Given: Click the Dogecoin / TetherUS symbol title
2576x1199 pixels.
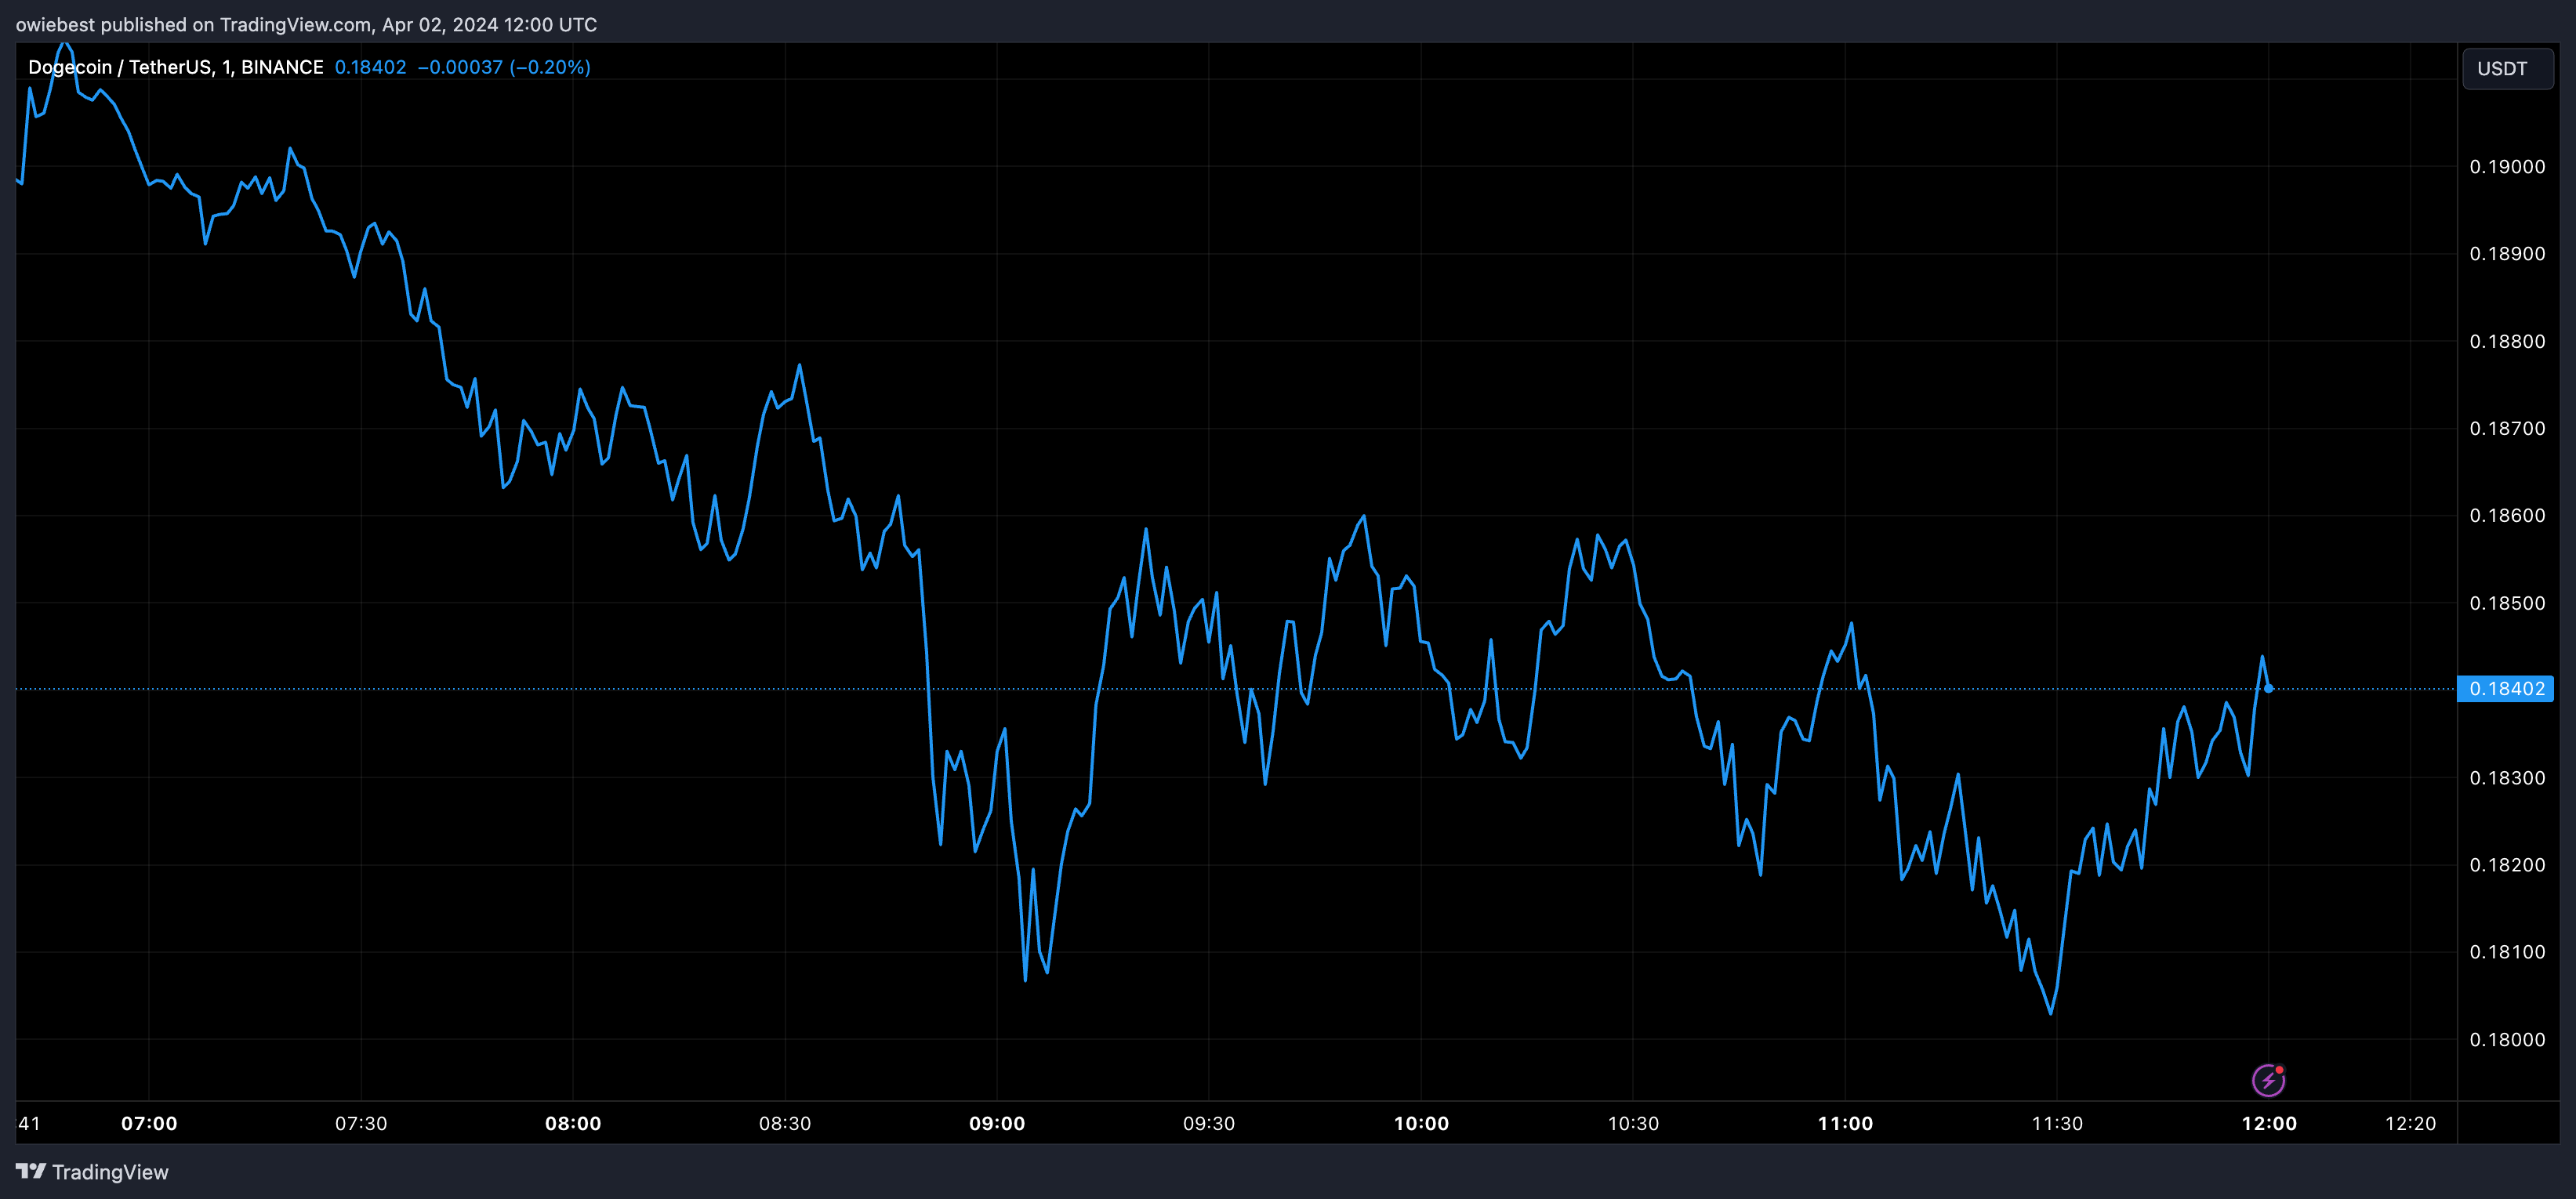Looking at the screenshot, I should click(x=175, y=67).
